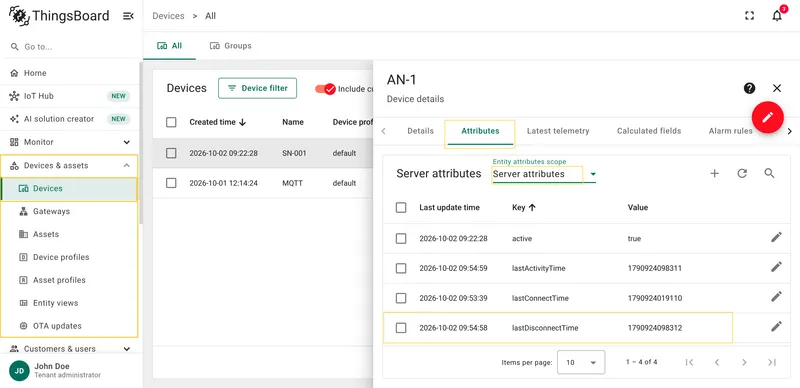The width and height of the screenshot is (800, 388).
Task: Open Calculated fields tab
Action: (649, 131)
